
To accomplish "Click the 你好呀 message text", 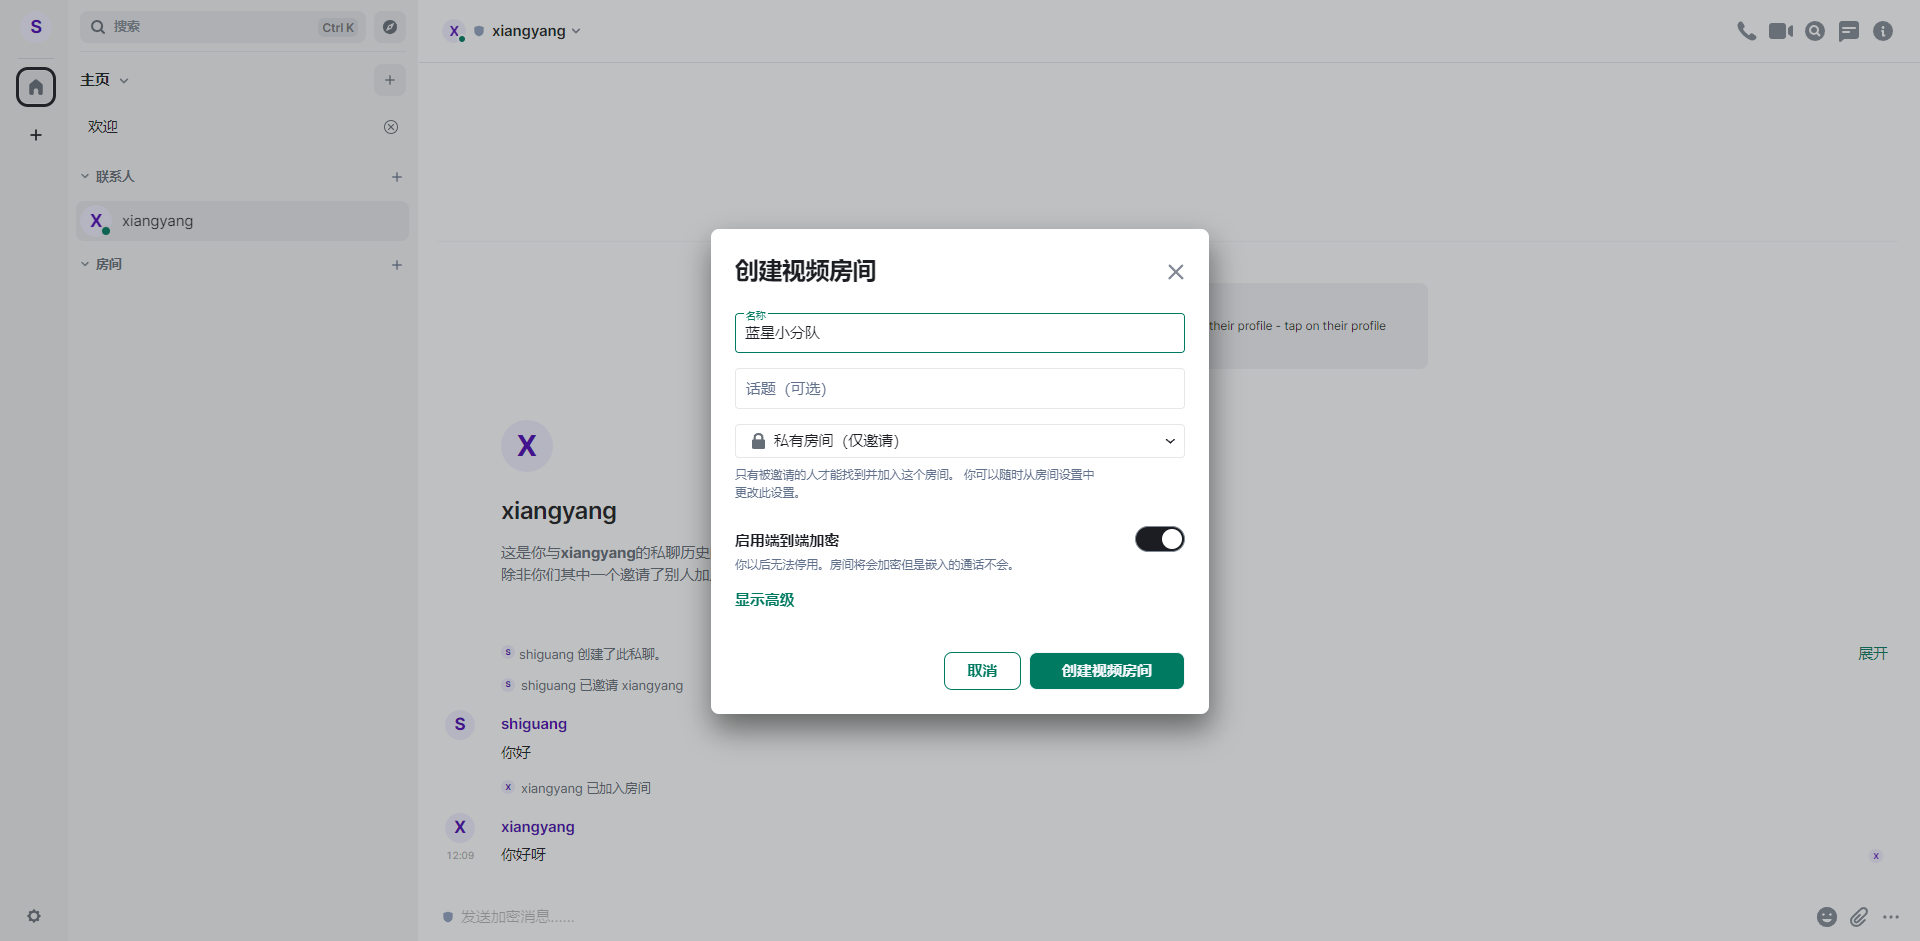I will 524,855.
